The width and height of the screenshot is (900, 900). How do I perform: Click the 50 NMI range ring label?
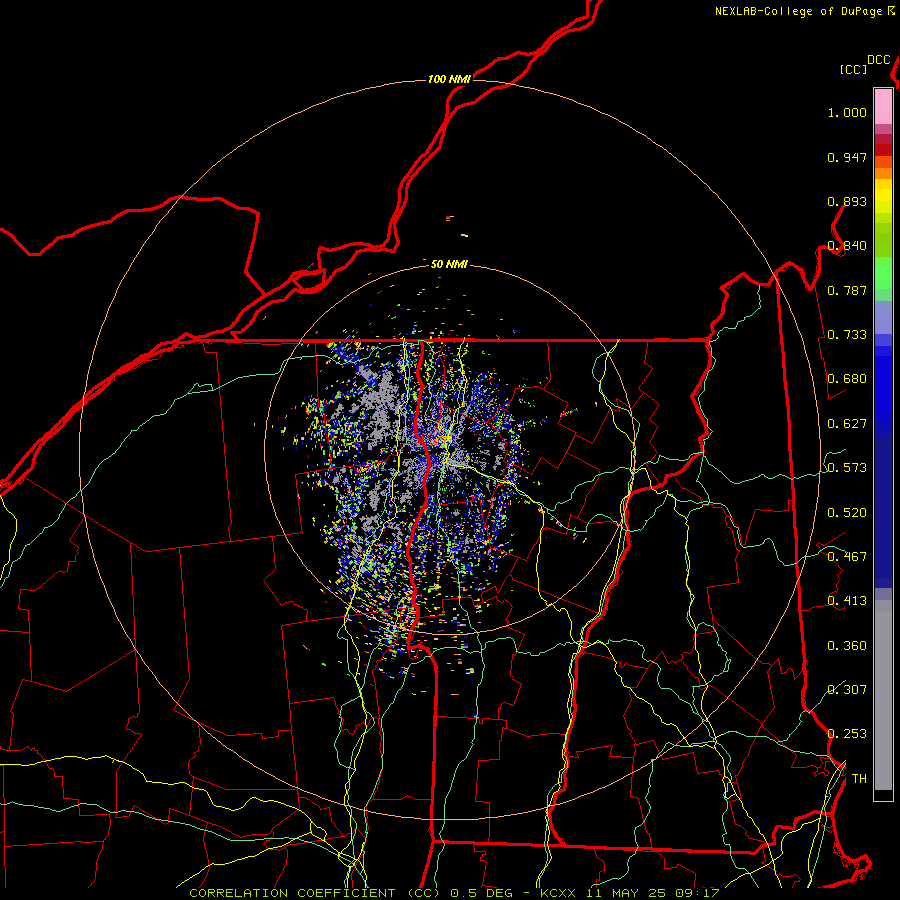tap(449, 264)
